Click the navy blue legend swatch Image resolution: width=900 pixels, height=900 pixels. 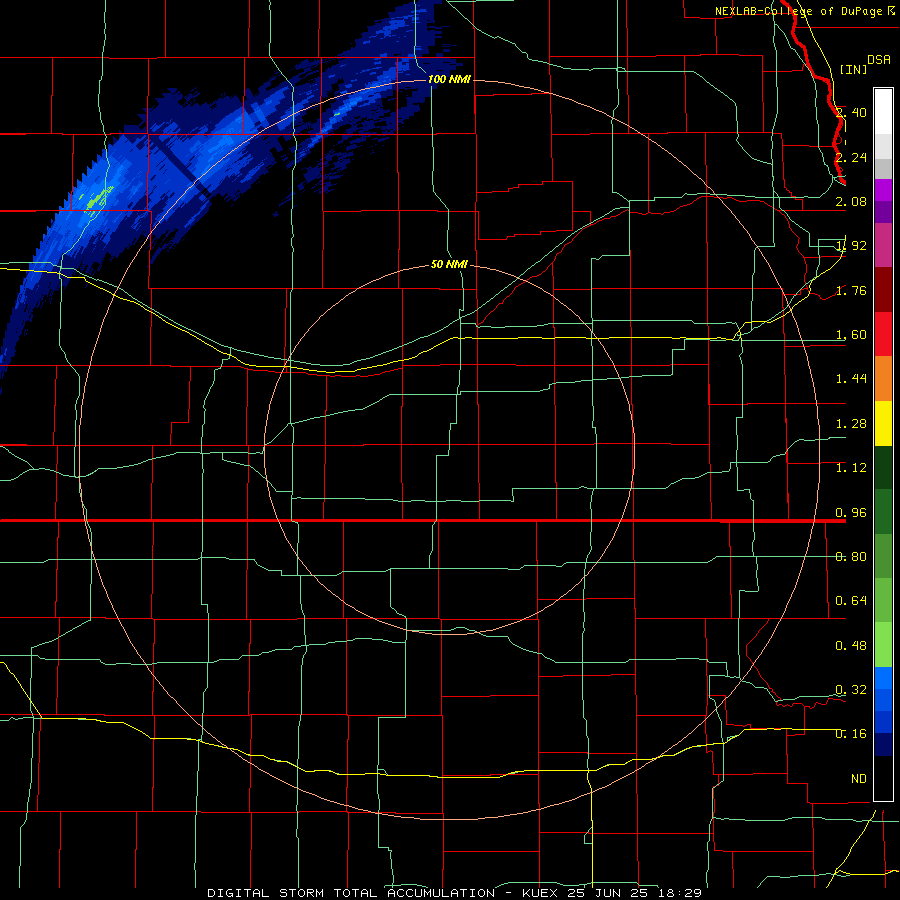tap(883, 745)
